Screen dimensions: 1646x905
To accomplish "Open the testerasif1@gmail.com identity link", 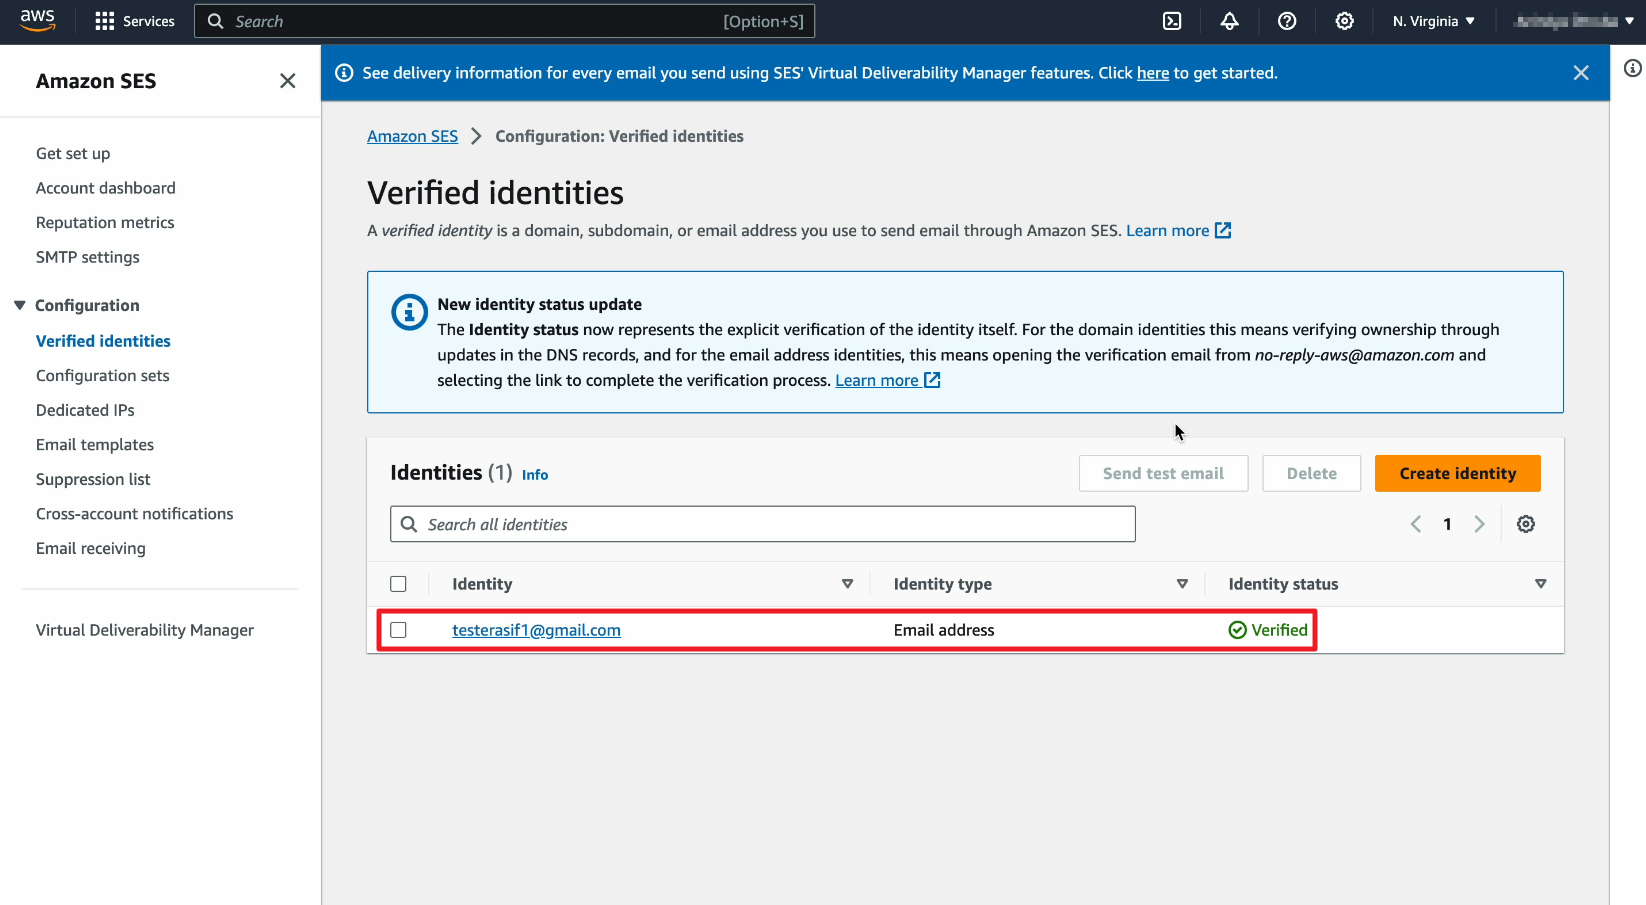I will pos(536,630).
